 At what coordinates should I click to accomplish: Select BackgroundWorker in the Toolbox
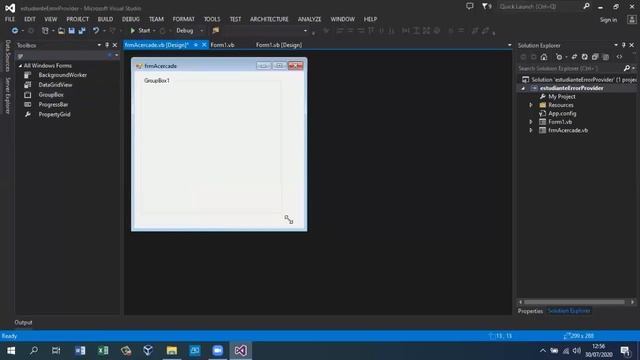pos(62,75)
